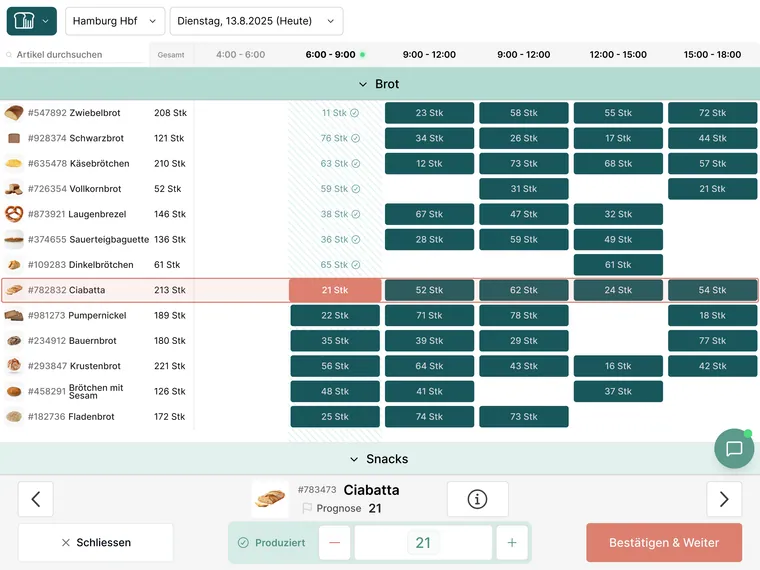This screenshot has width=760, height=570.
Task: Click the large Ciabatta detail thumbnail
Action: [270, 499]
